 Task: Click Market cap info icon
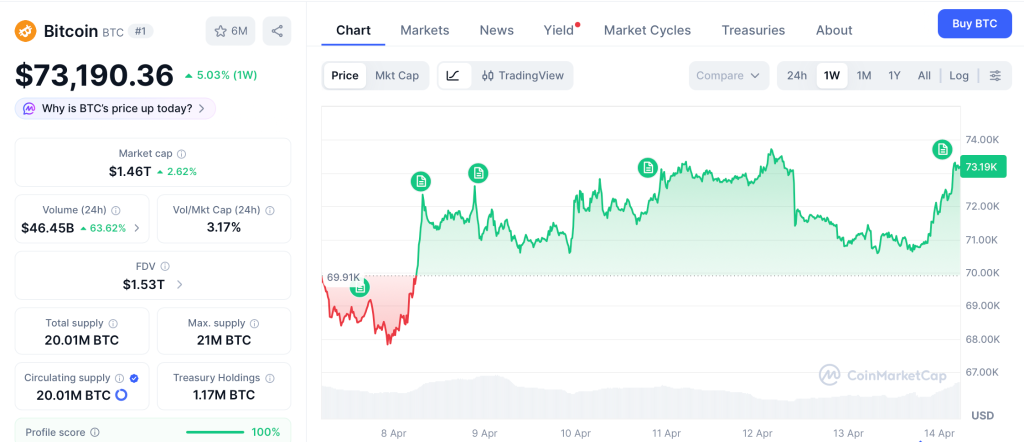[181, 154]
